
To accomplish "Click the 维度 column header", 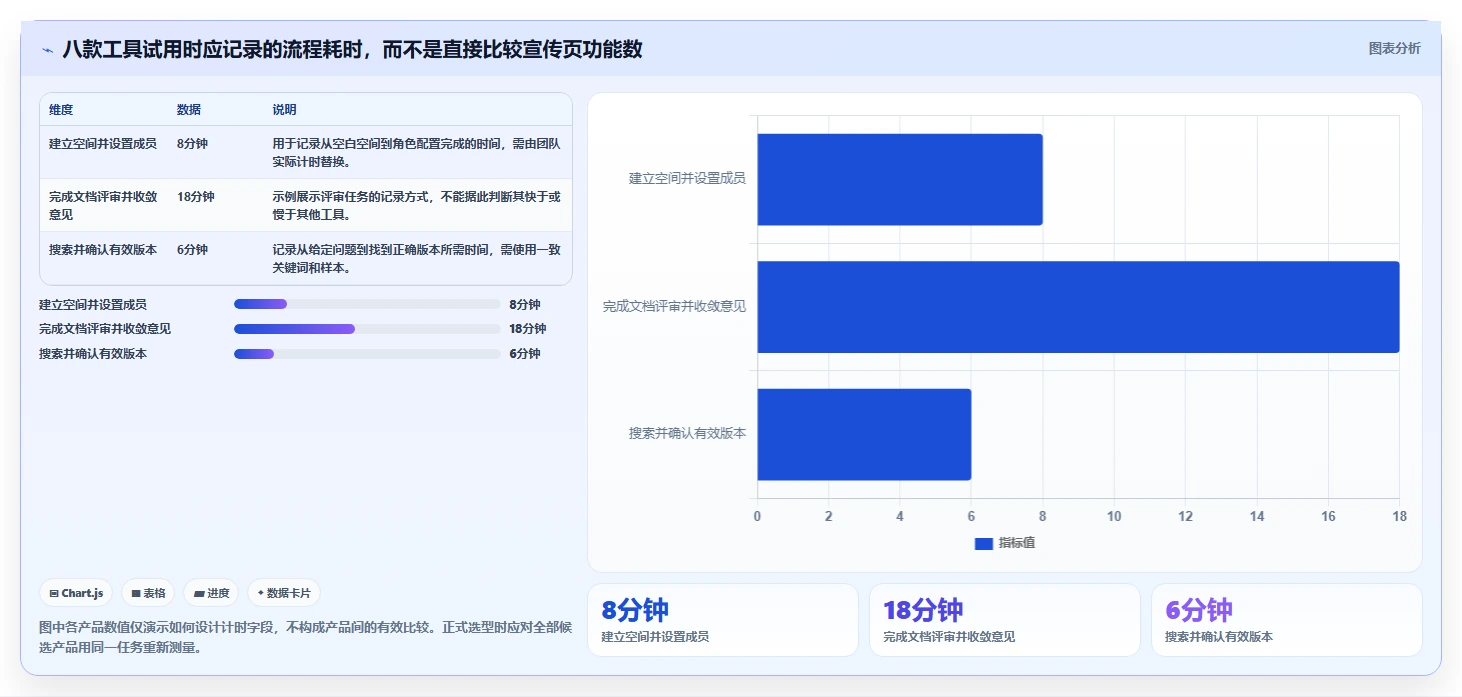I will coord(61,110).
